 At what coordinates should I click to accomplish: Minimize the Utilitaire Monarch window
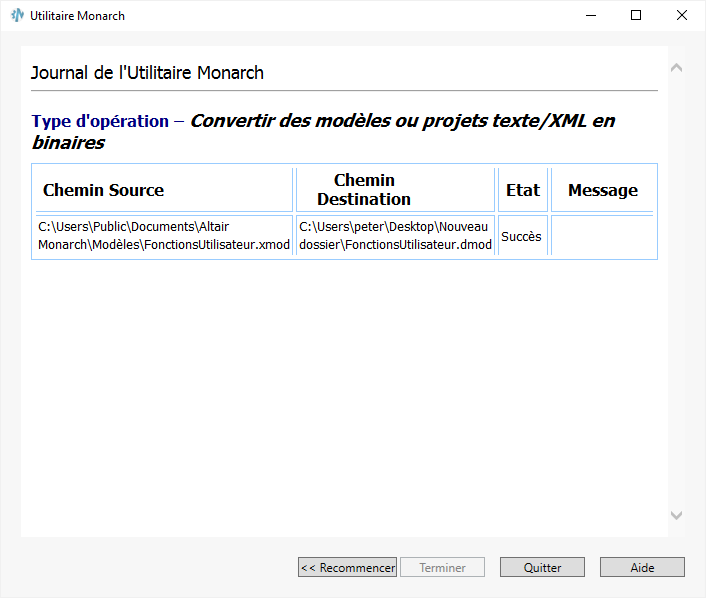591,15
